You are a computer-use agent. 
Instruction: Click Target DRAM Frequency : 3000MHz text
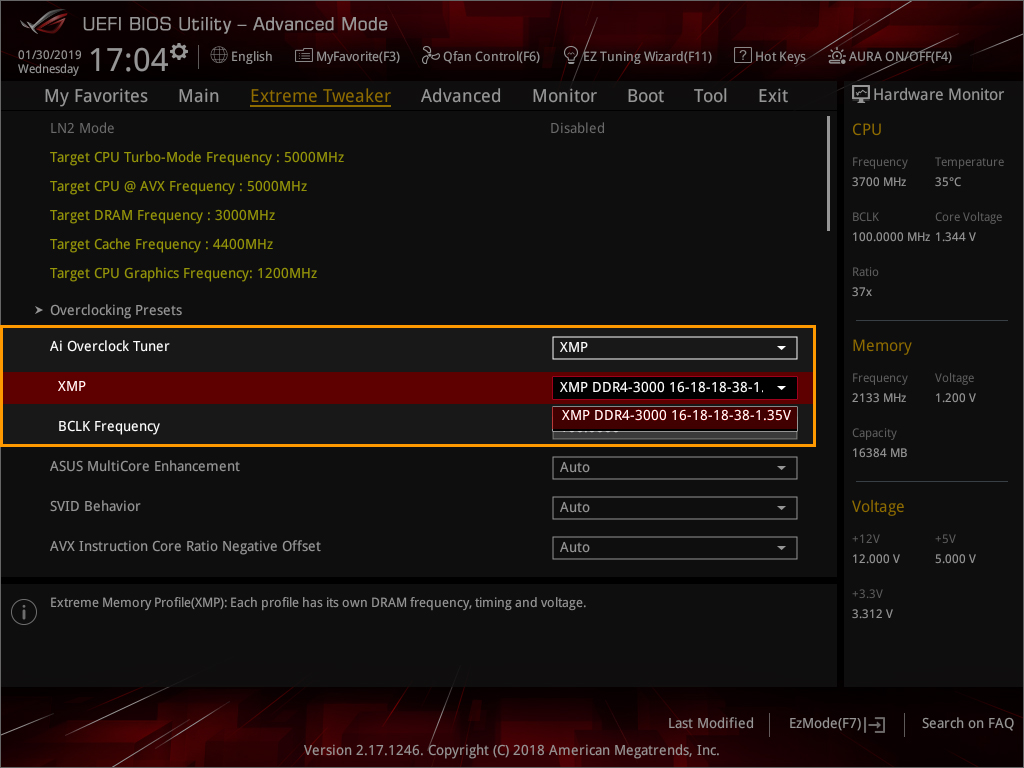point(163,216)
